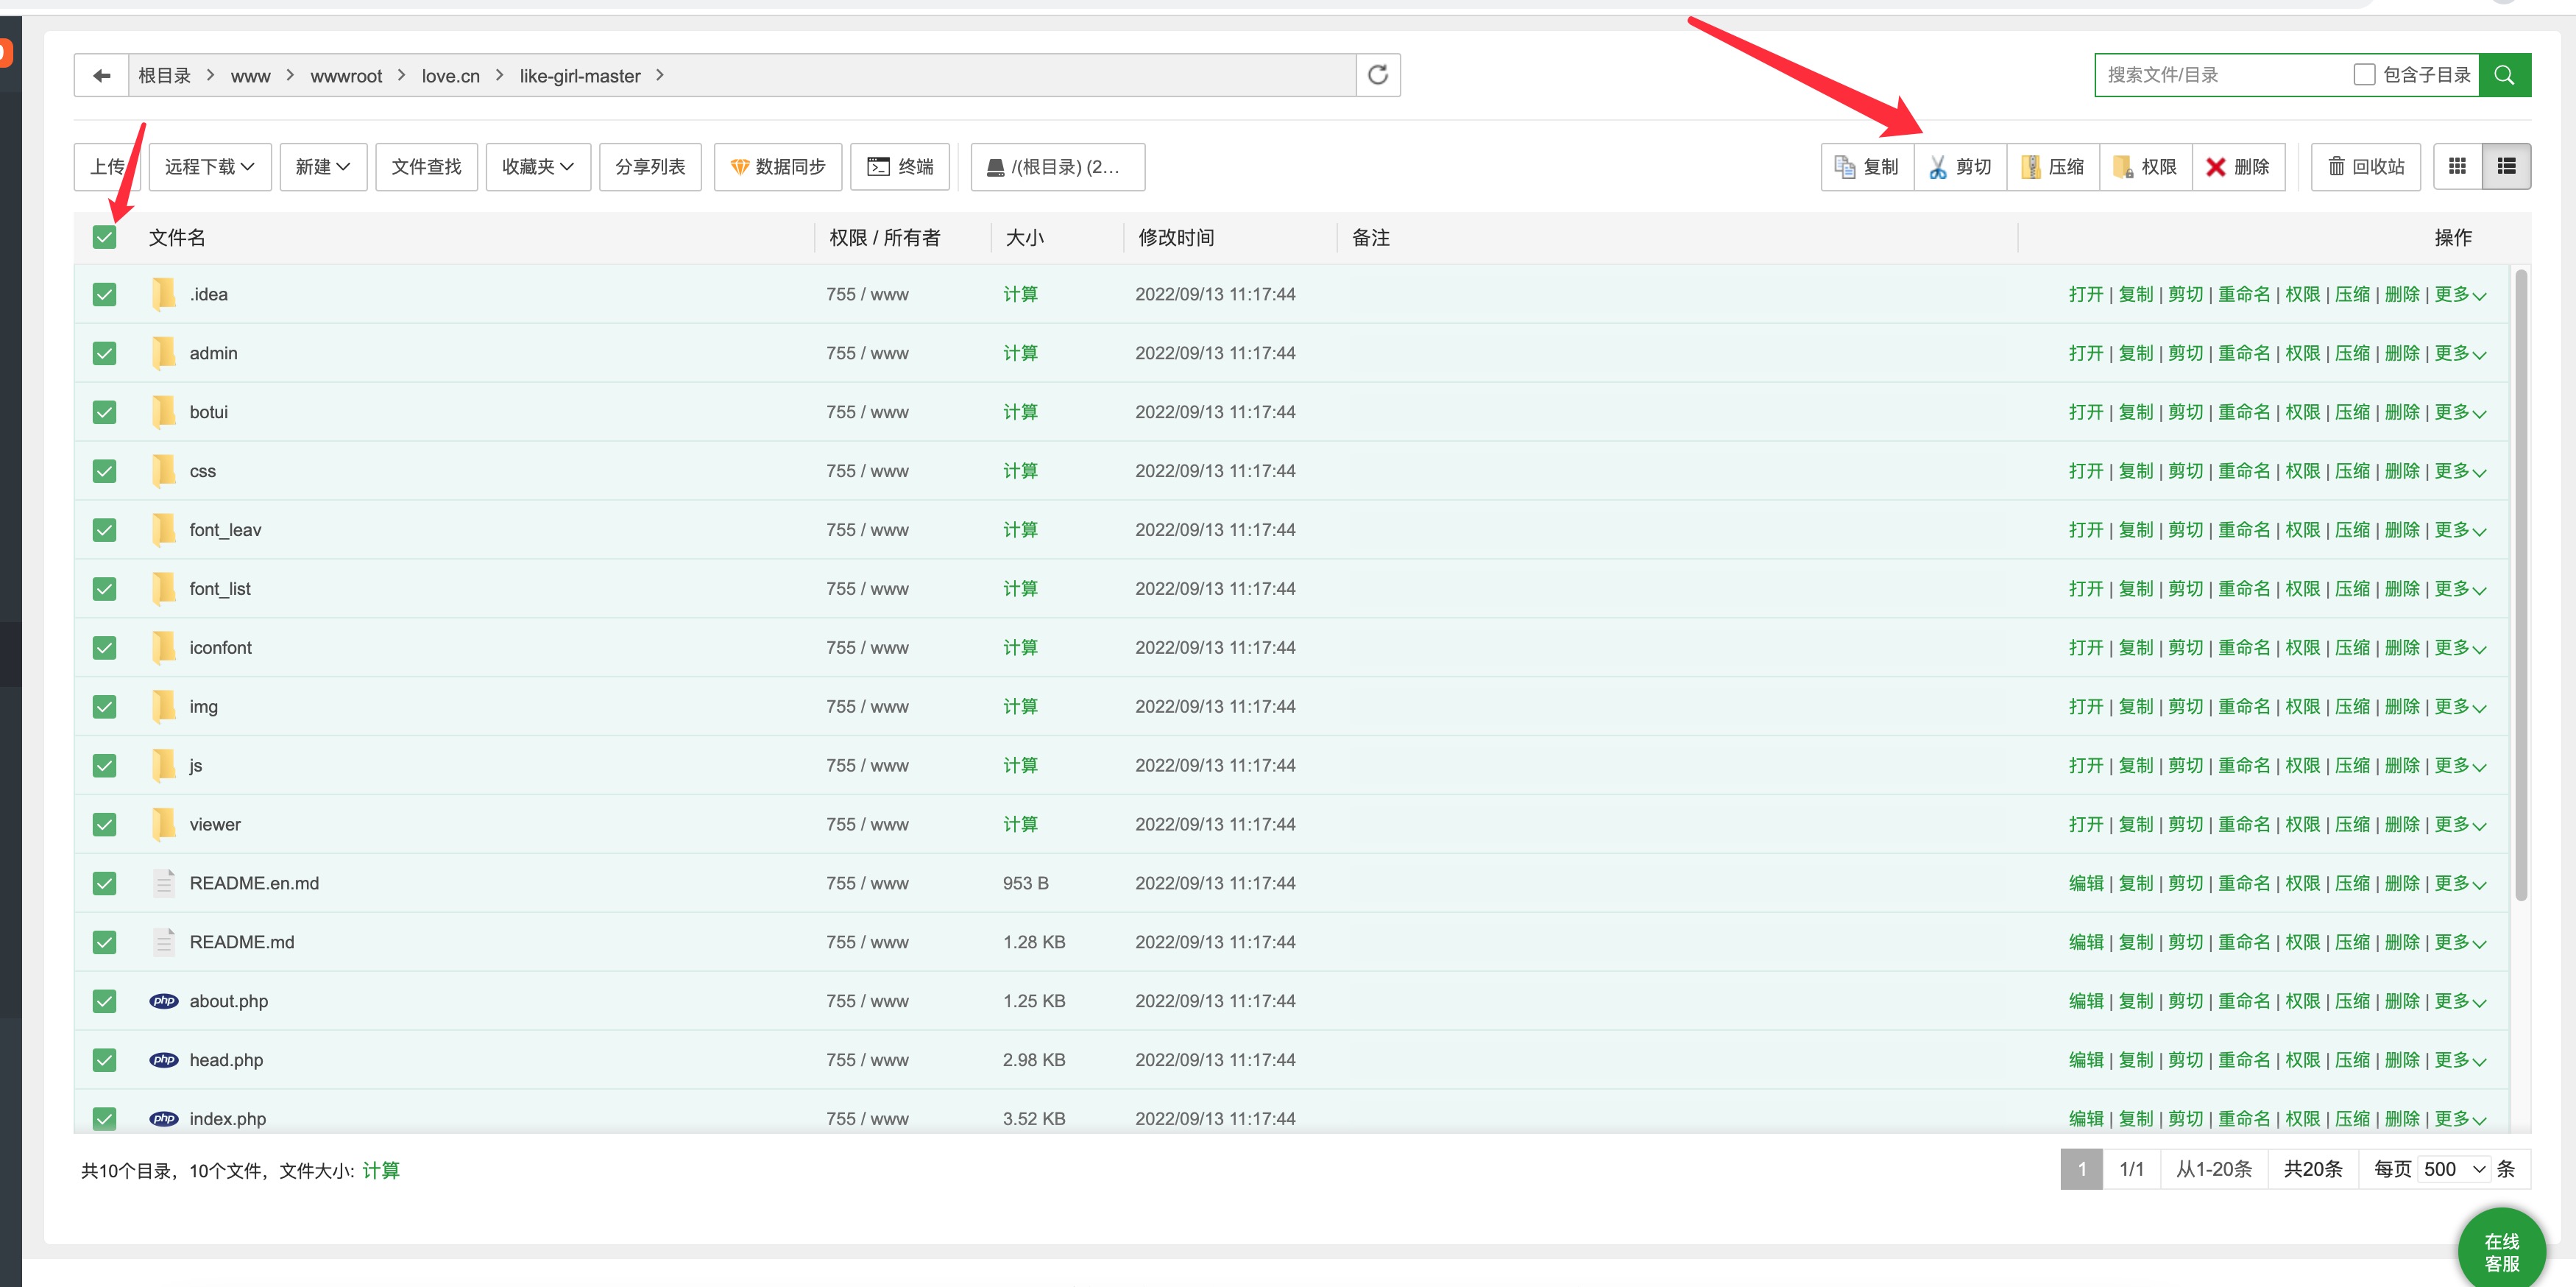
Task: Open the per-page 500 items dropdown
Action: point(2453,1169)
